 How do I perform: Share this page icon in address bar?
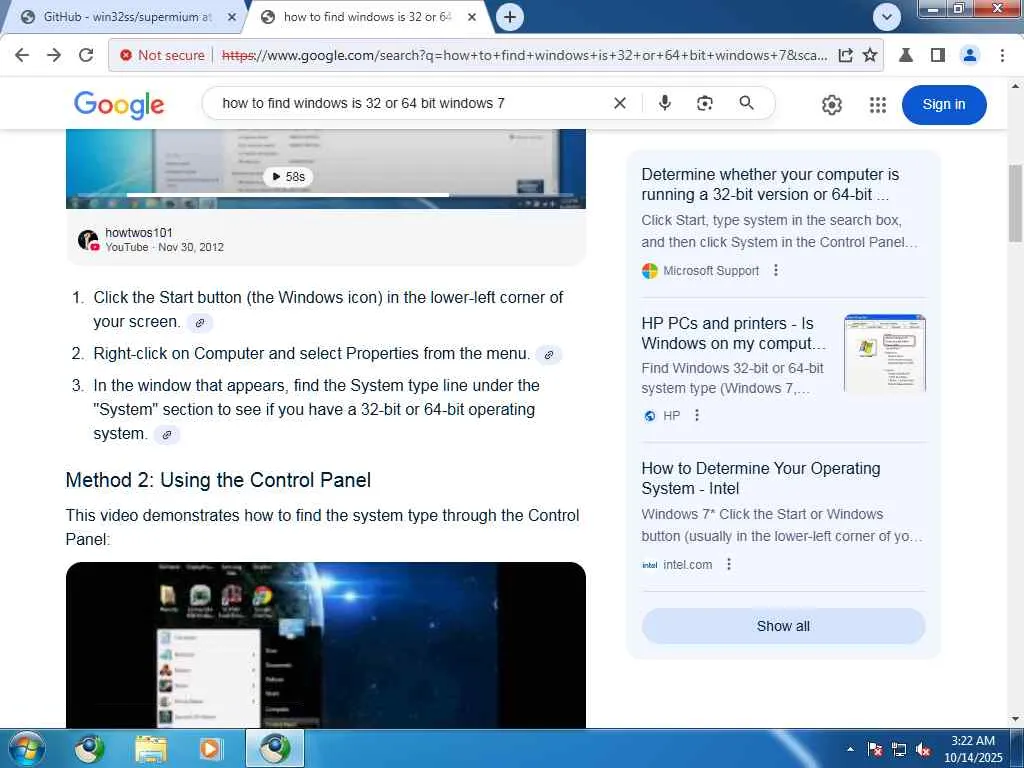[845, 55]
